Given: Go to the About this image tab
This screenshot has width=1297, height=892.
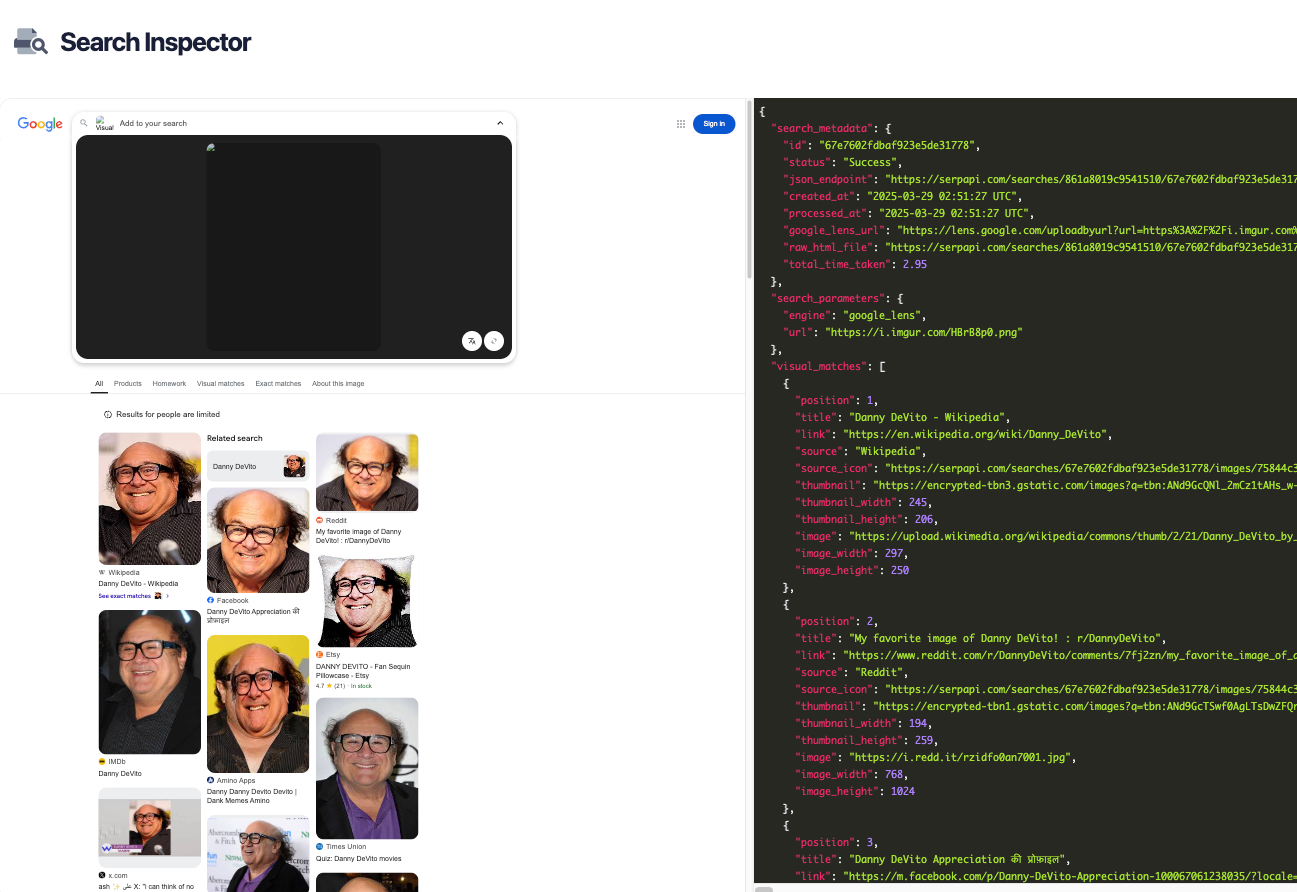Looking at the screenshot, I should point(338,384).
